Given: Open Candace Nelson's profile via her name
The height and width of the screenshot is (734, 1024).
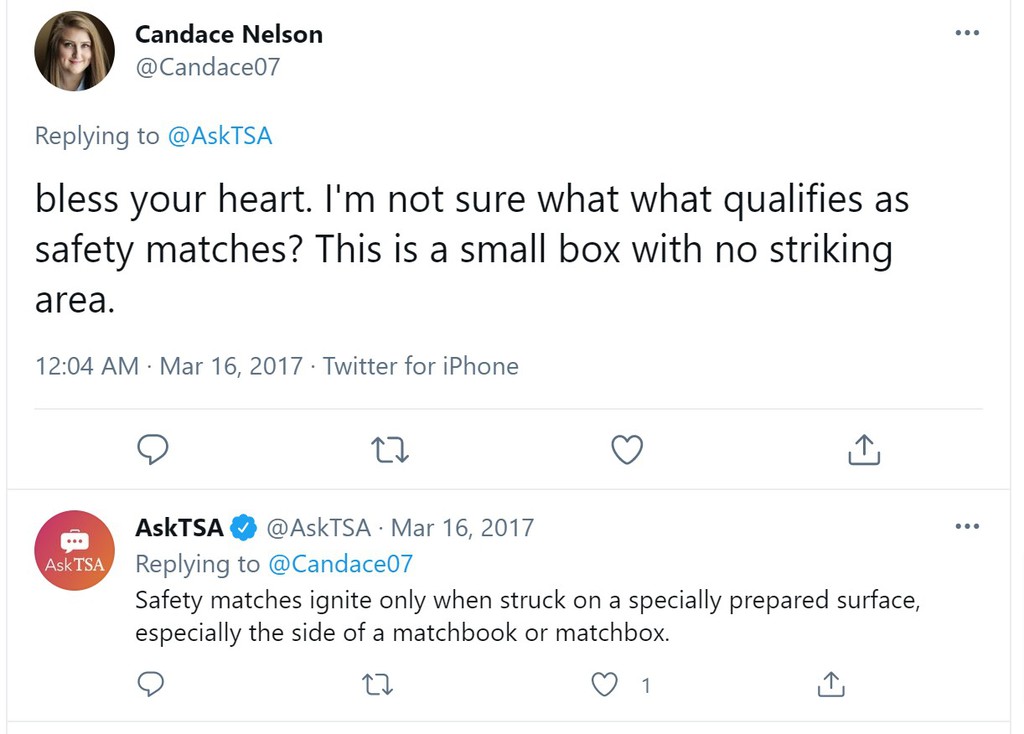Looking at the screenshot, I should point(229,33).
